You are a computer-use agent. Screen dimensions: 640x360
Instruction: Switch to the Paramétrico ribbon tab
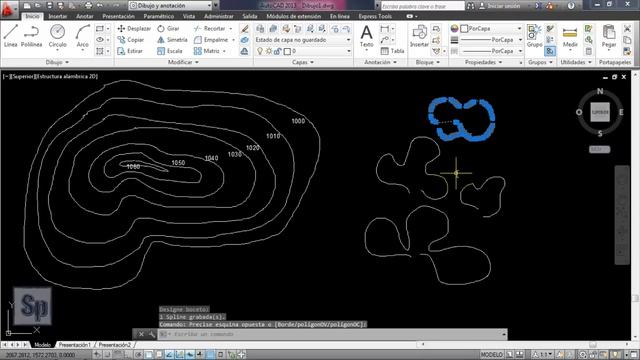pyautogui.click(x=158, y=16)
